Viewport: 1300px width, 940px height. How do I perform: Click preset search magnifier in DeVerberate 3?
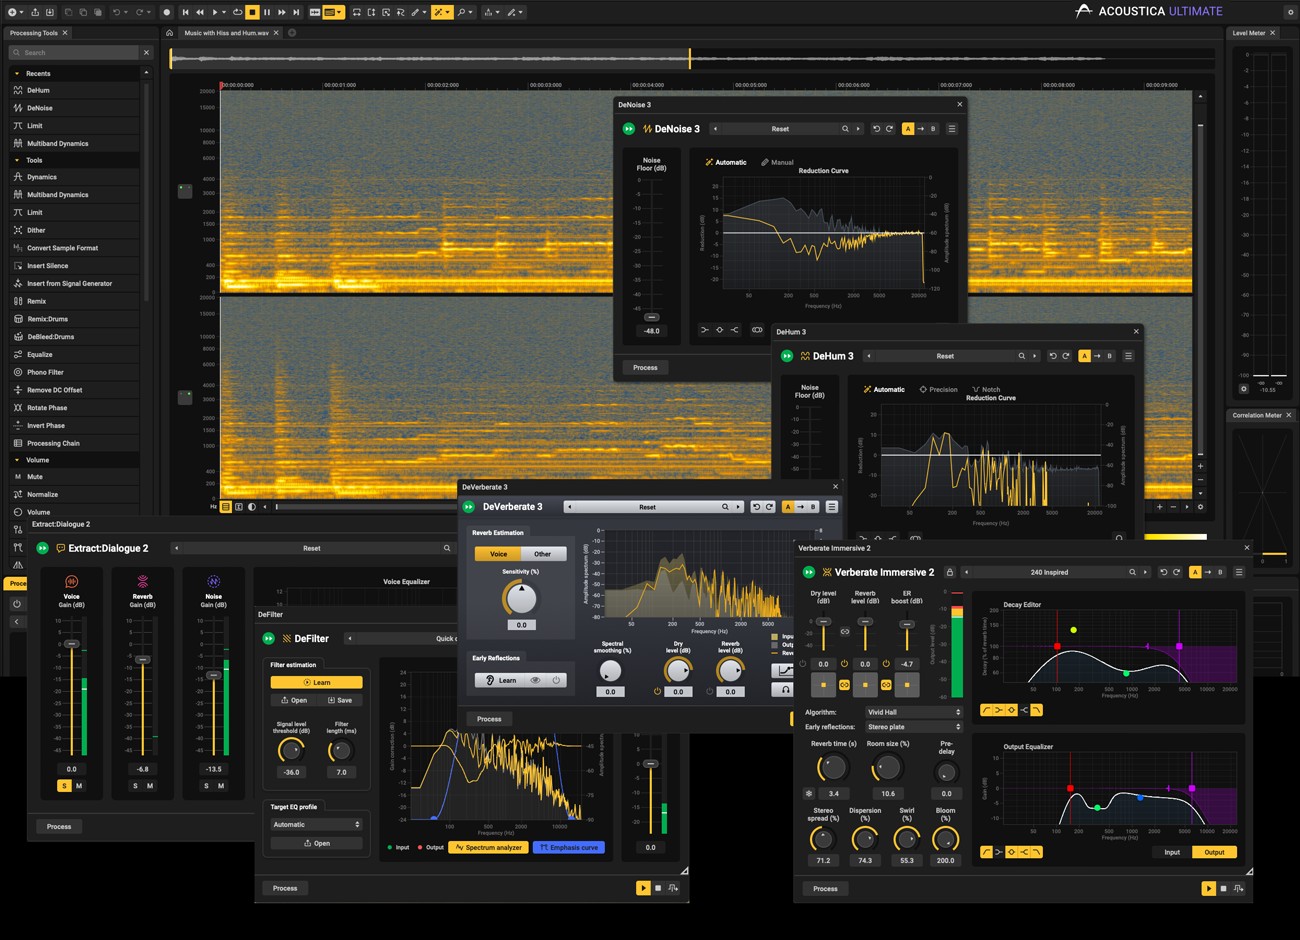pos(726,507)
